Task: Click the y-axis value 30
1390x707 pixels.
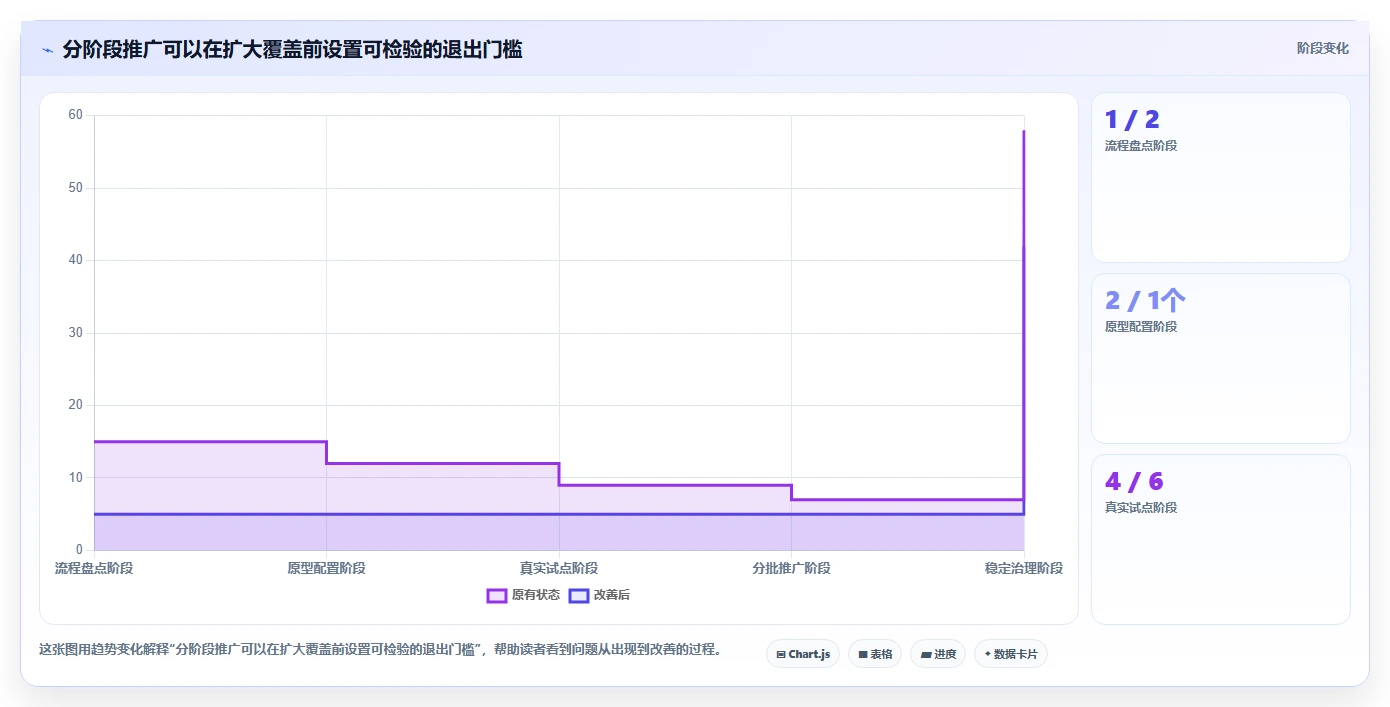Action: click(x=76, y=333)
